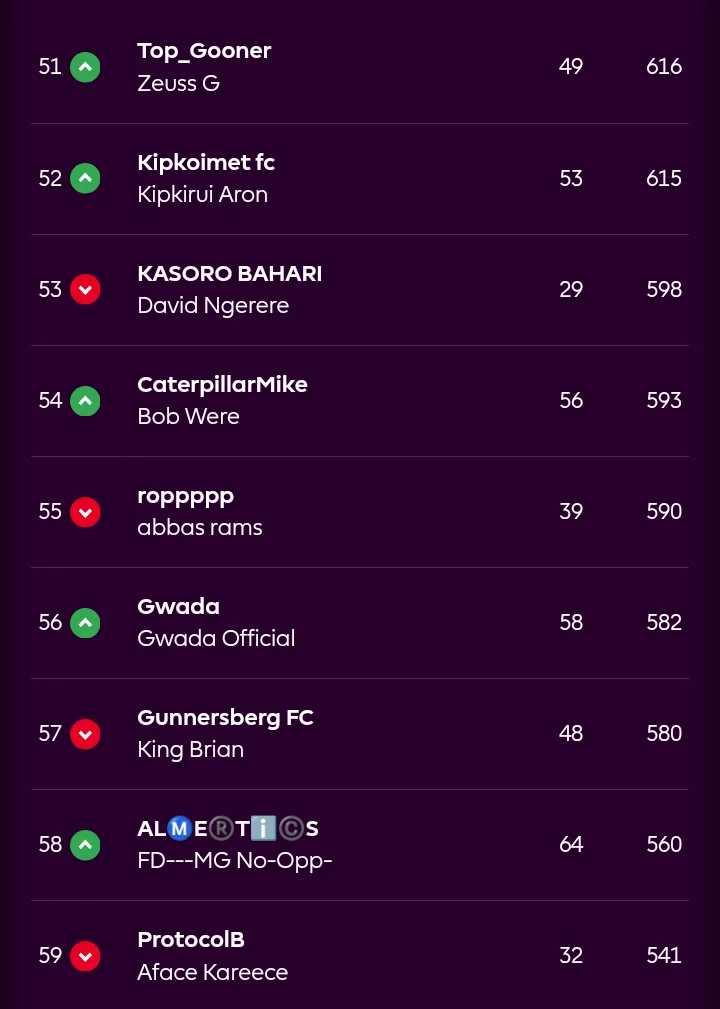Click red down arrow for KASORO BAHARI
Image resolution: width=720 pixels, height=1009 pixels.
(x=85, y=289)
